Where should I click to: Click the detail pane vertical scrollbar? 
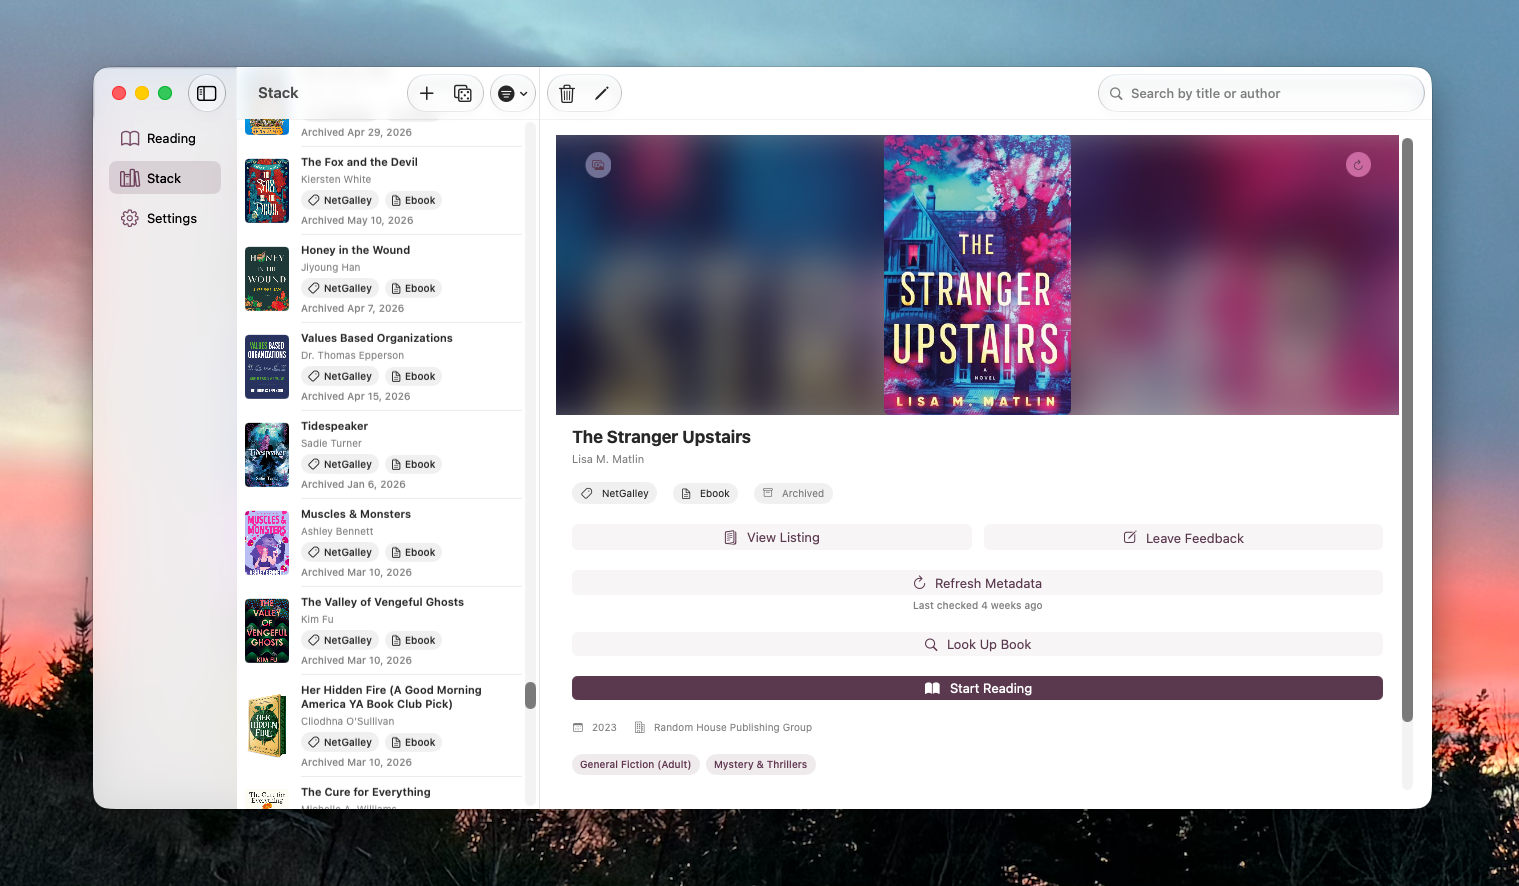(1407, 430)
